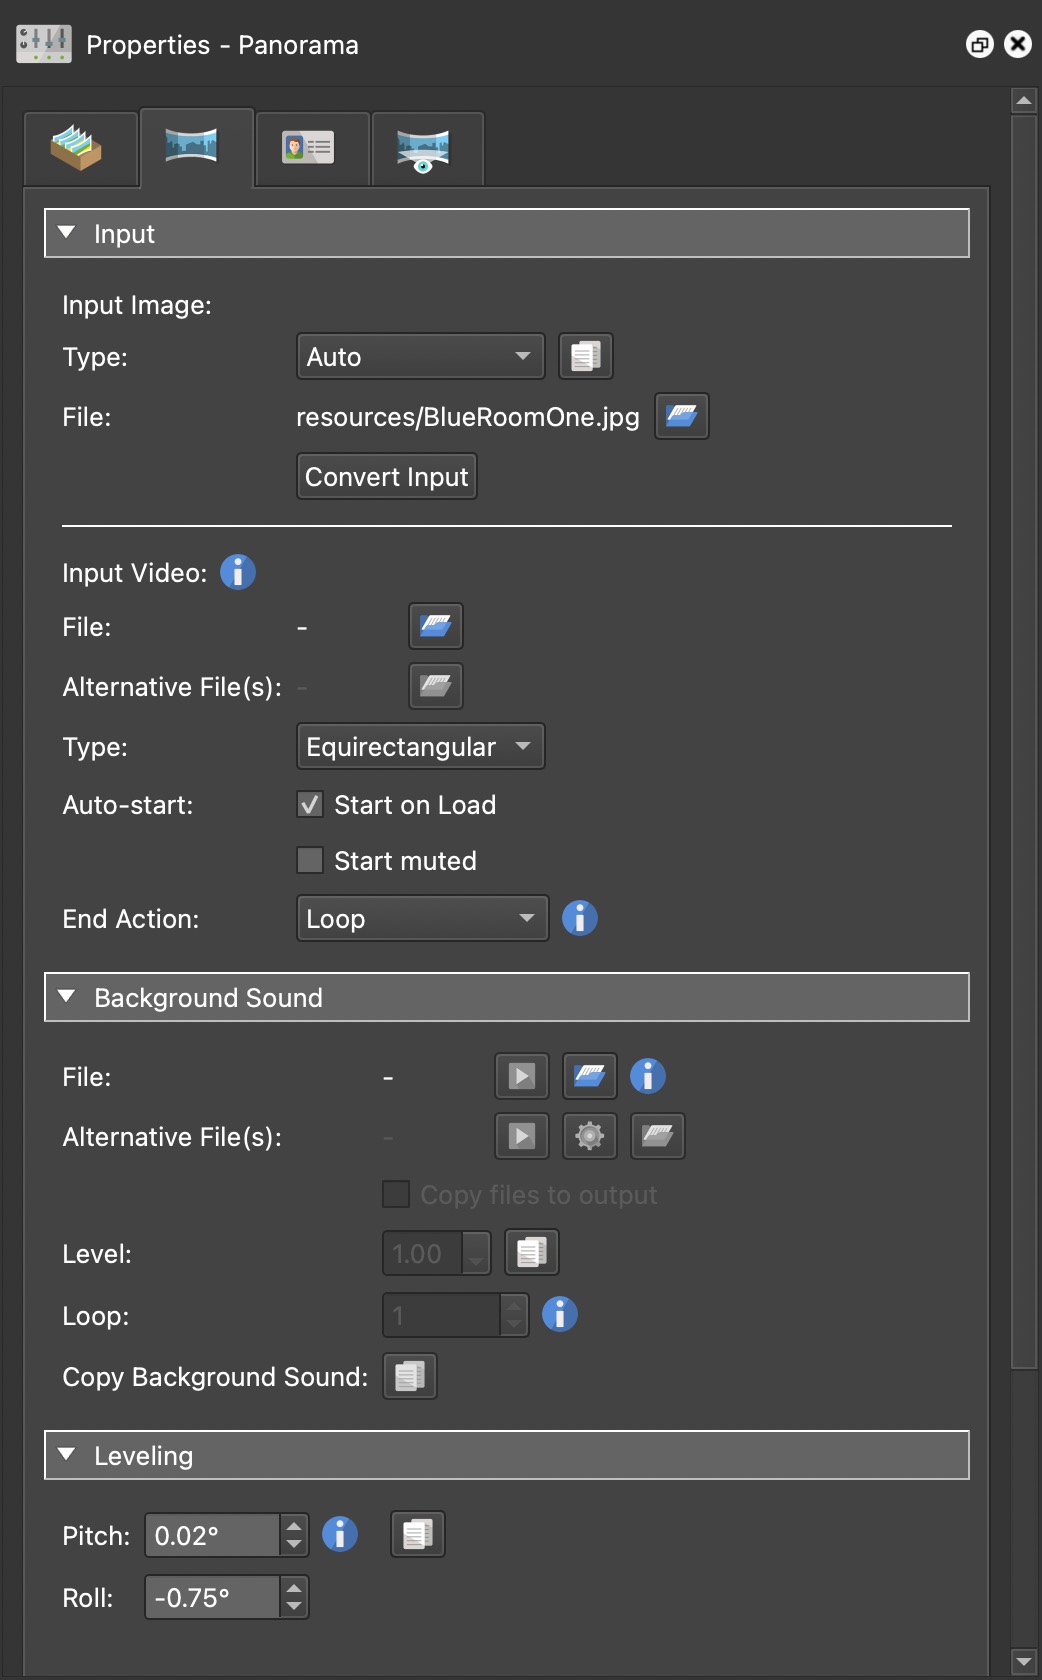Open background sound alternative files settings gear
The image size is (1042, 1680).
point(589,1136)
